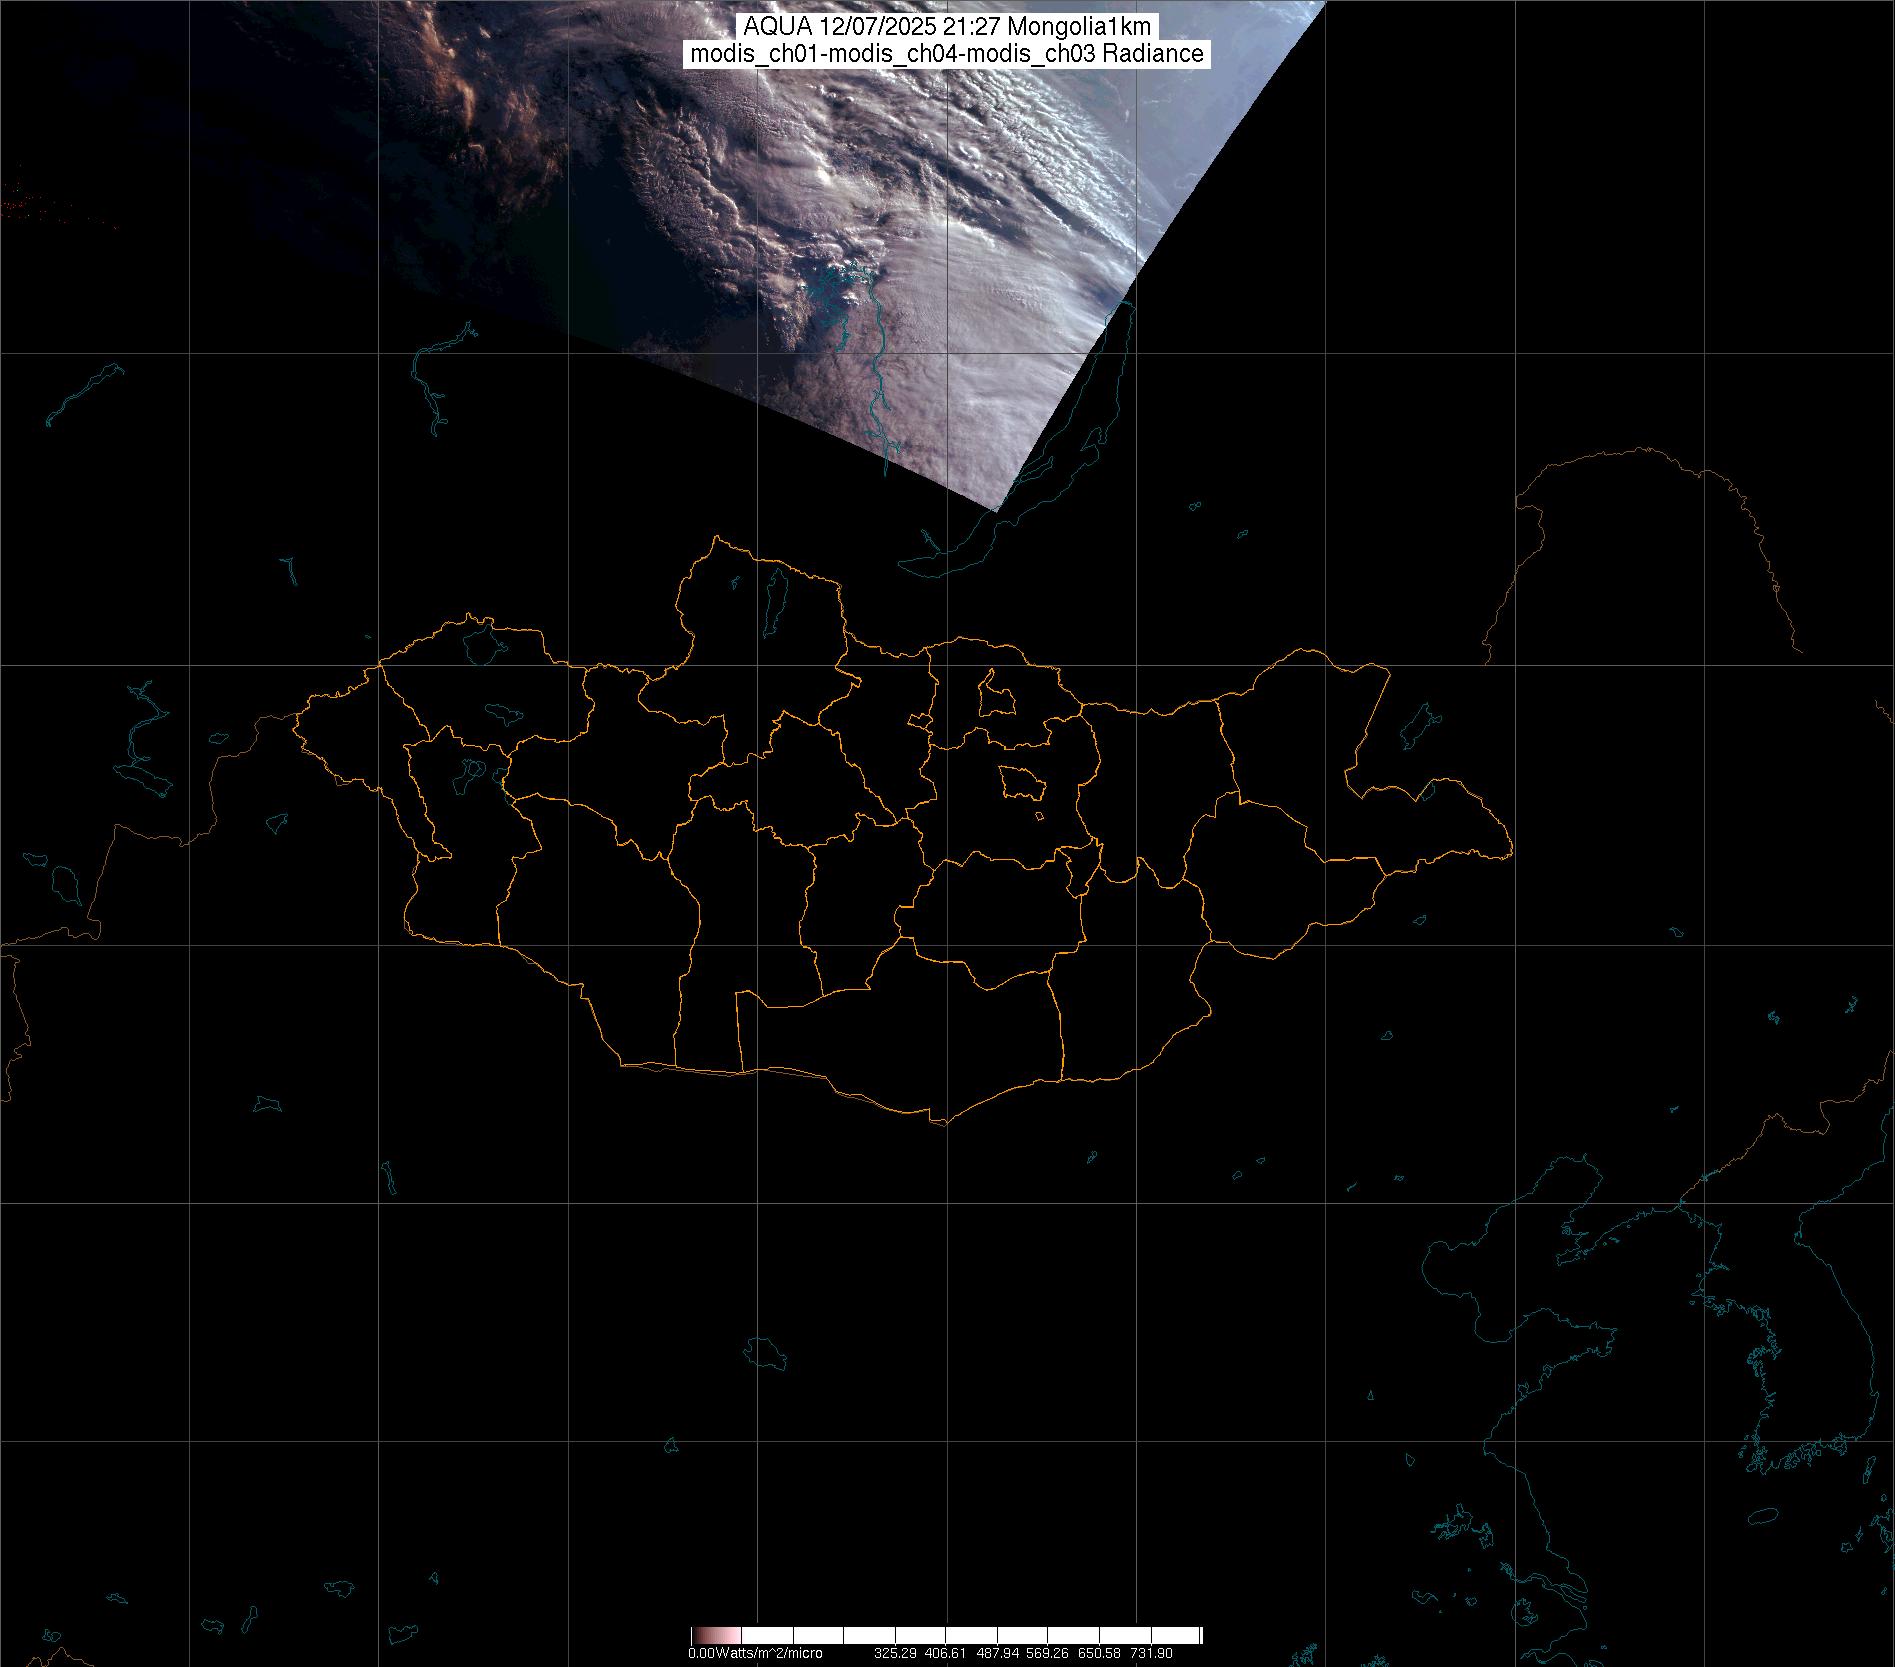Select the modis_ch01-modis_ch04-modis_ch03 Radiance label
The image size is (1895, 1667).
946,54
